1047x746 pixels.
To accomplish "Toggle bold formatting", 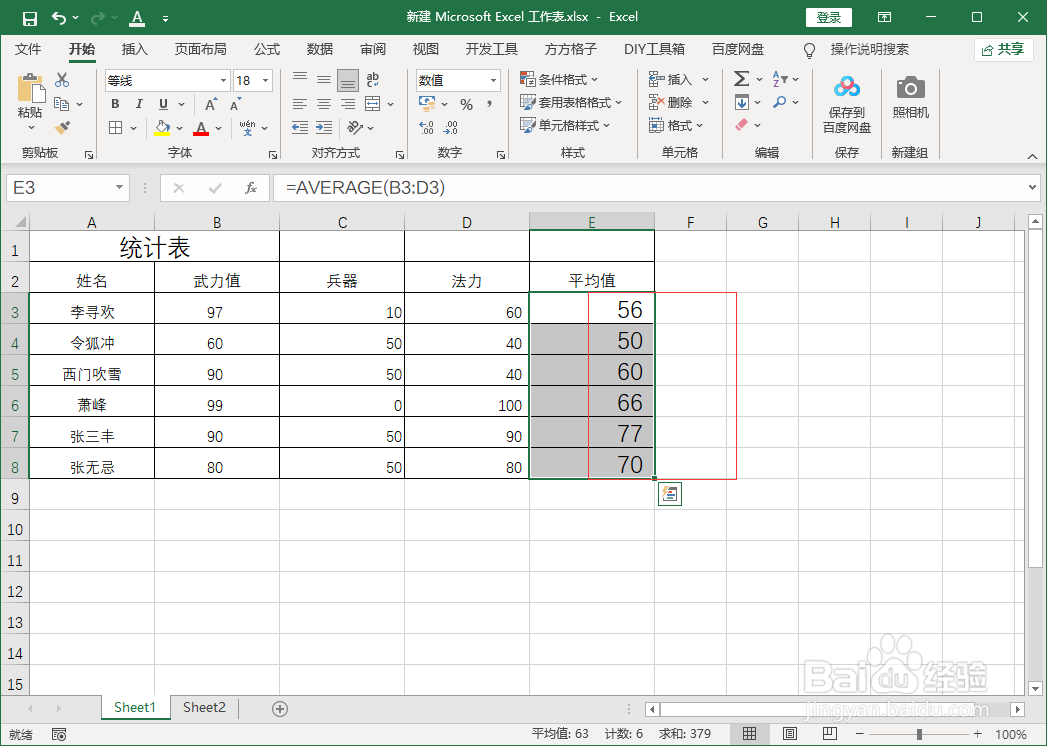I will pos(115,104).
